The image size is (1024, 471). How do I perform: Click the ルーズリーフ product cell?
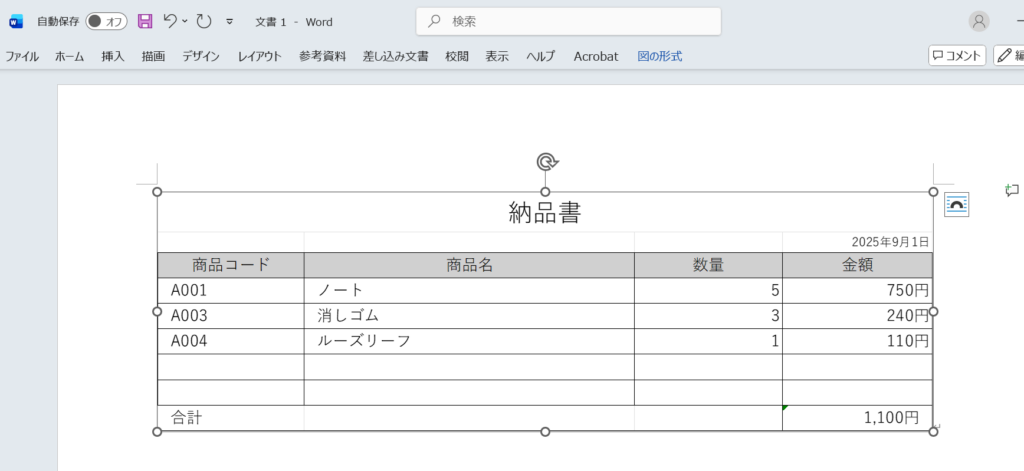(x=469, y=342)
